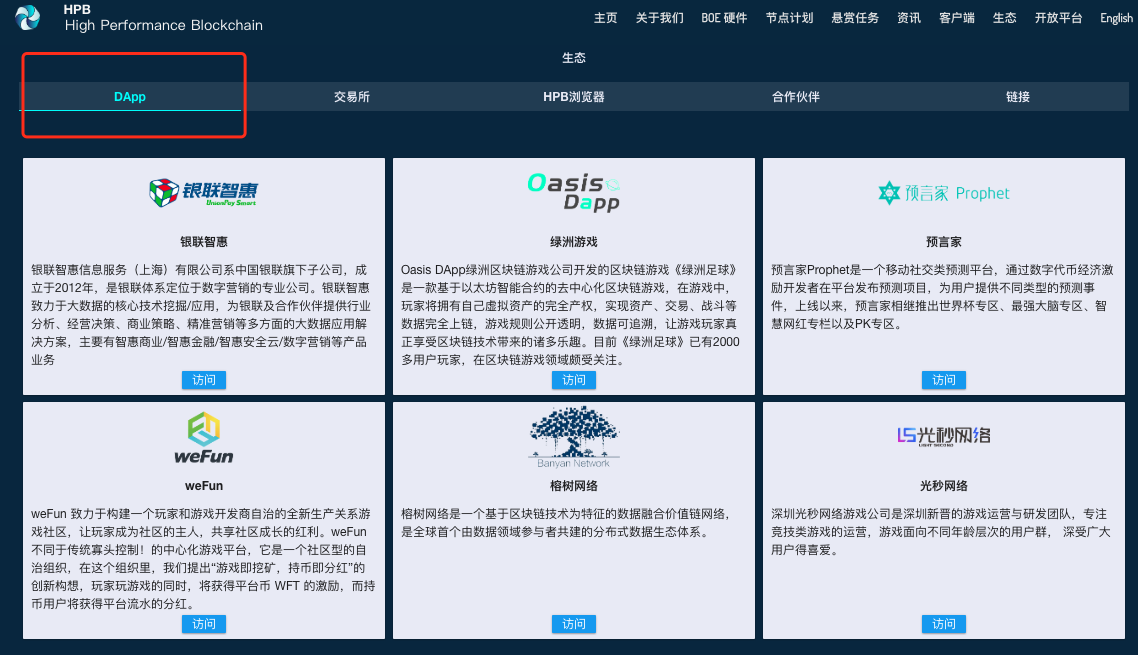Switch to the 链接 tab
Image resolution: width=1138 pixels, height=655 pixels.
coord(1018,97)
